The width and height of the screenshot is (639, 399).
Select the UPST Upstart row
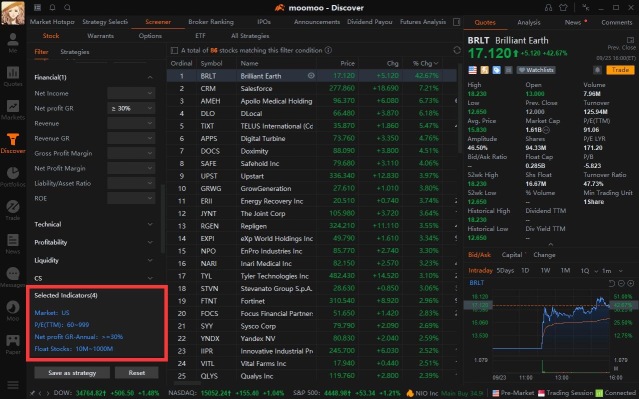click(x=312, y=176)
